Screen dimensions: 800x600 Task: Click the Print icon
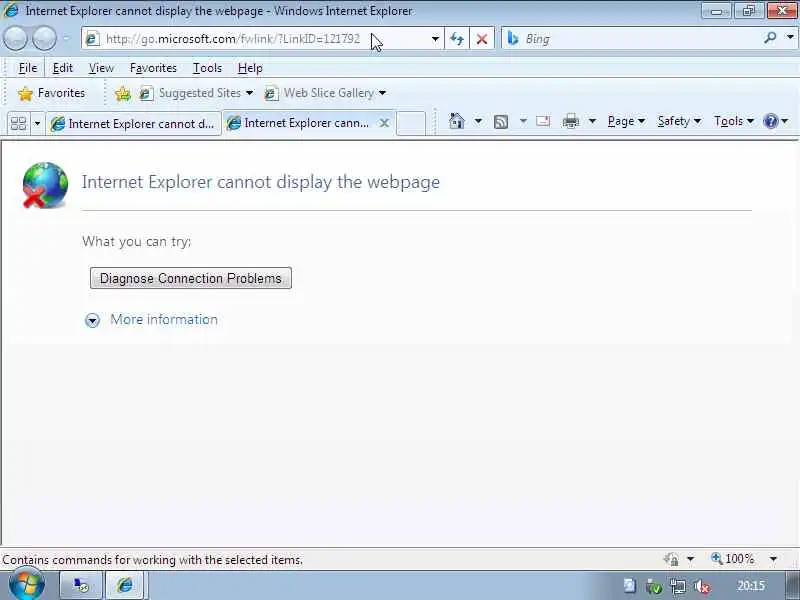tap(570, 121)
